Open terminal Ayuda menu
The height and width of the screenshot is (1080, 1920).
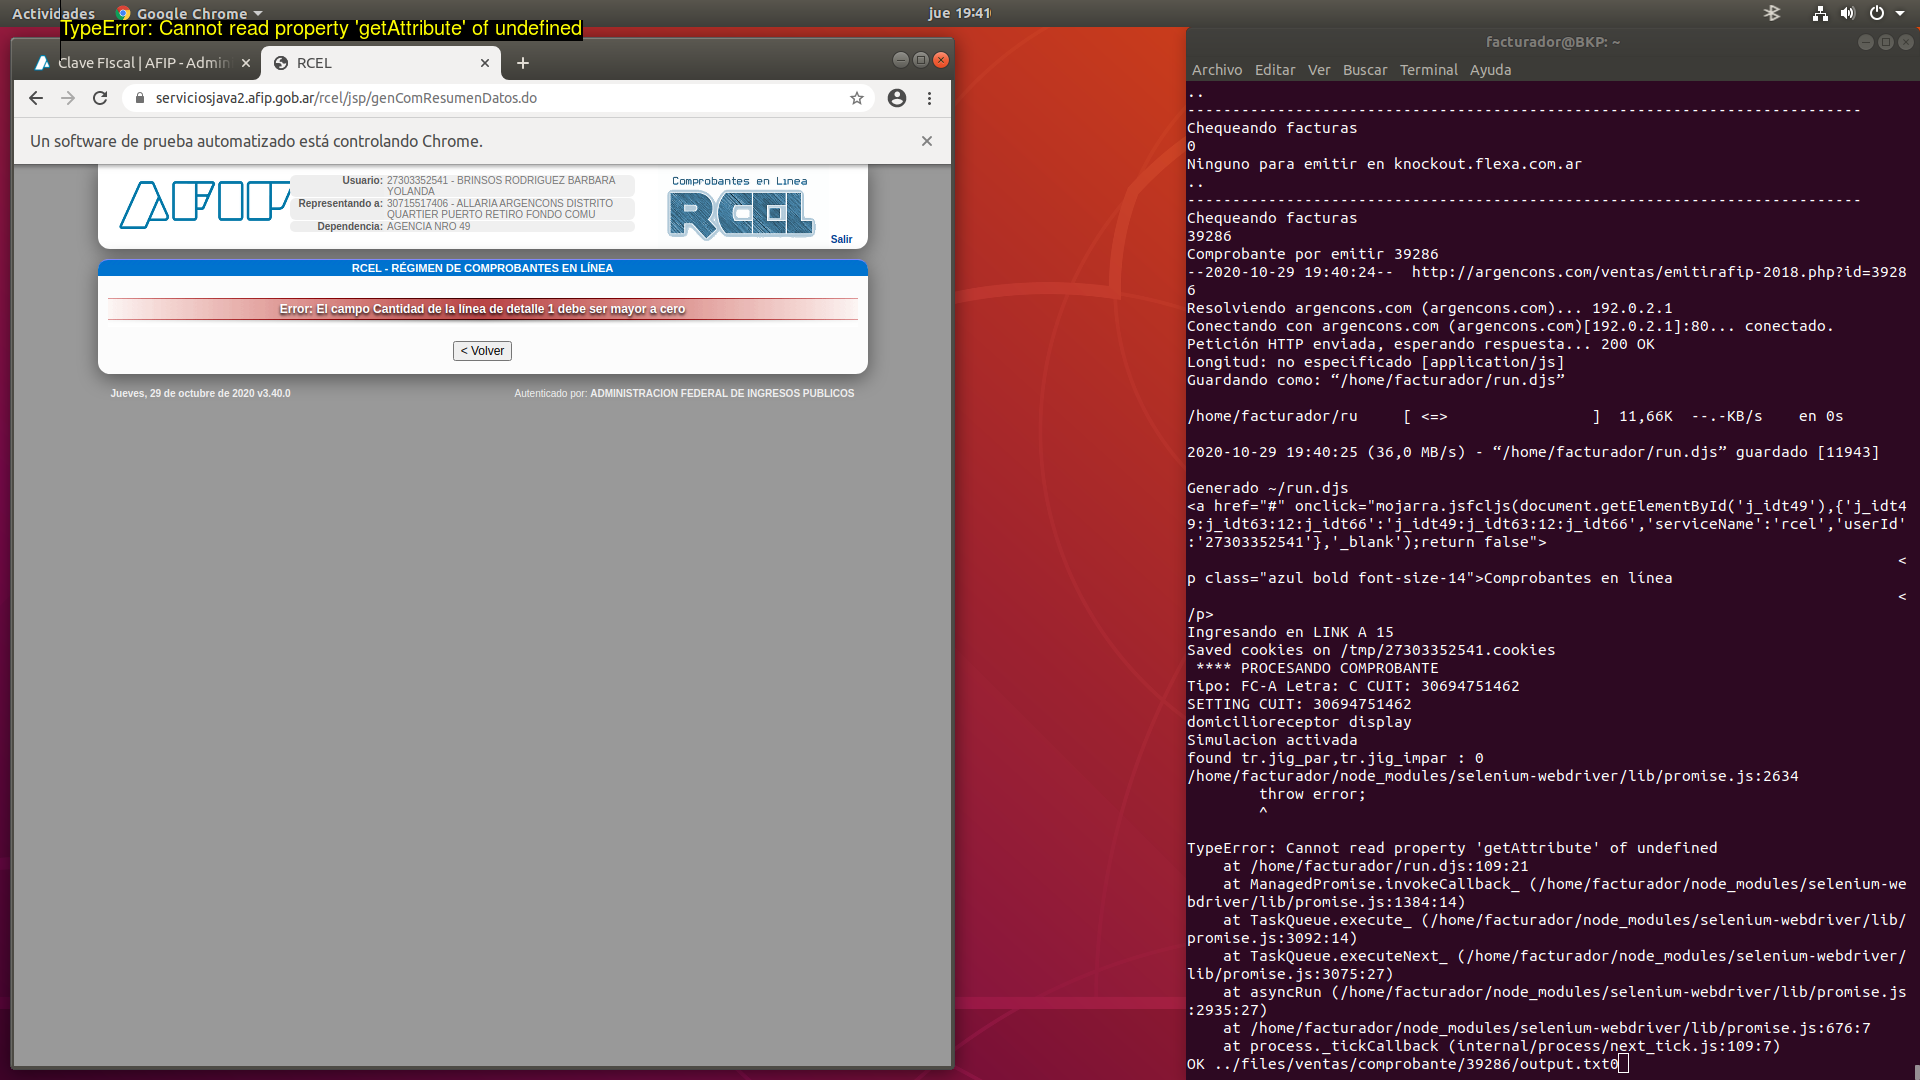(x=1490, y=70)
